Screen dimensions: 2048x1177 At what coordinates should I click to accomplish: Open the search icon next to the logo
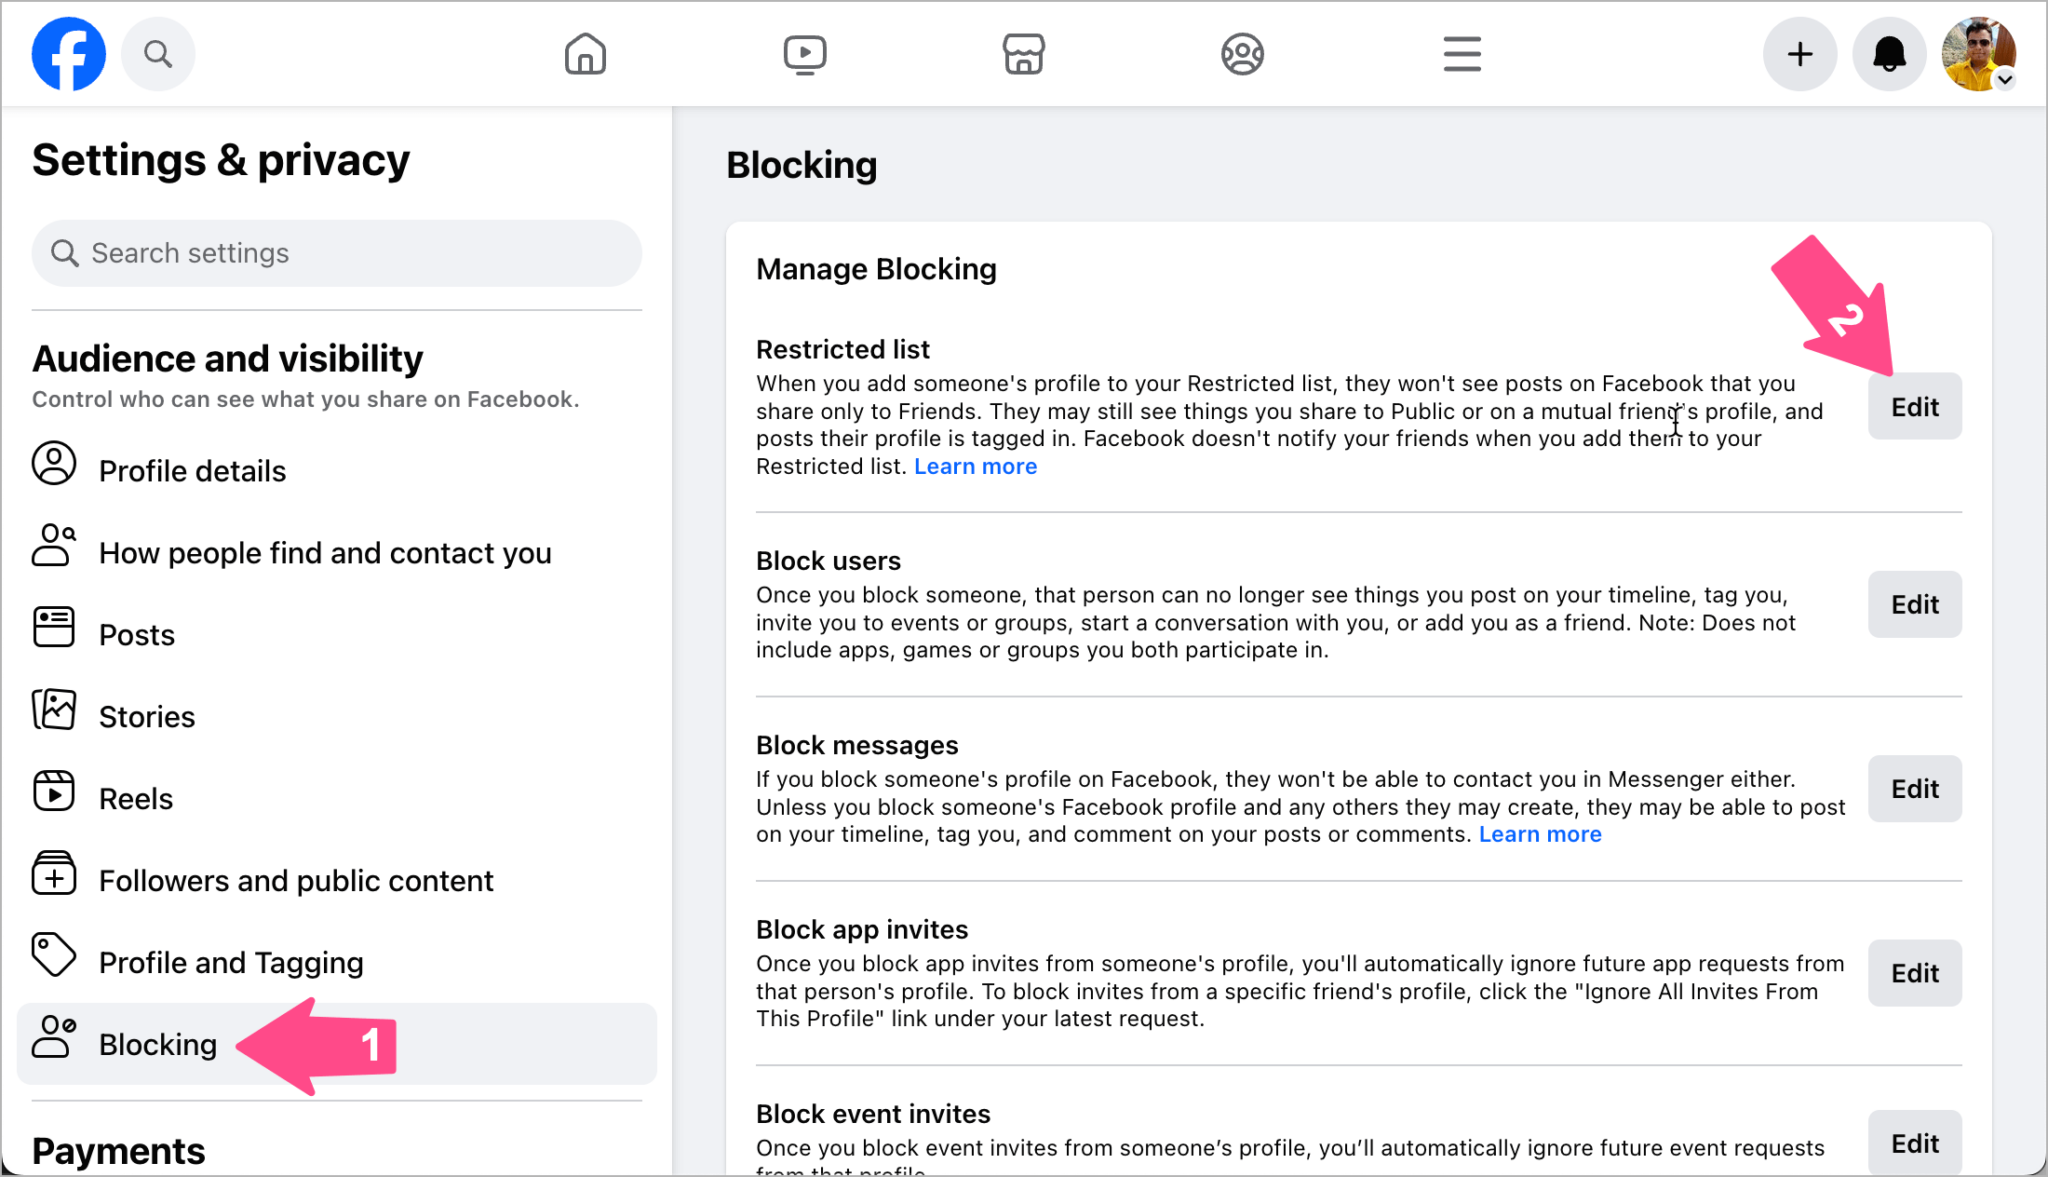point(157,53)
